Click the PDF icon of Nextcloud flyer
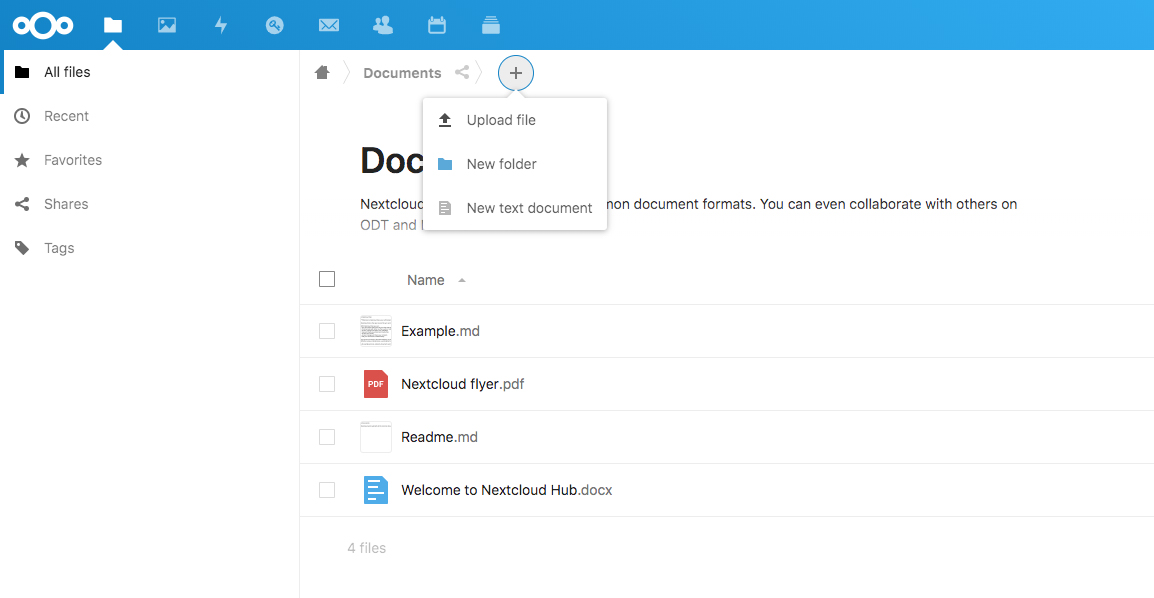This screenshot has height=598, width=1154. pyautogui.click(x=376, y=384)
